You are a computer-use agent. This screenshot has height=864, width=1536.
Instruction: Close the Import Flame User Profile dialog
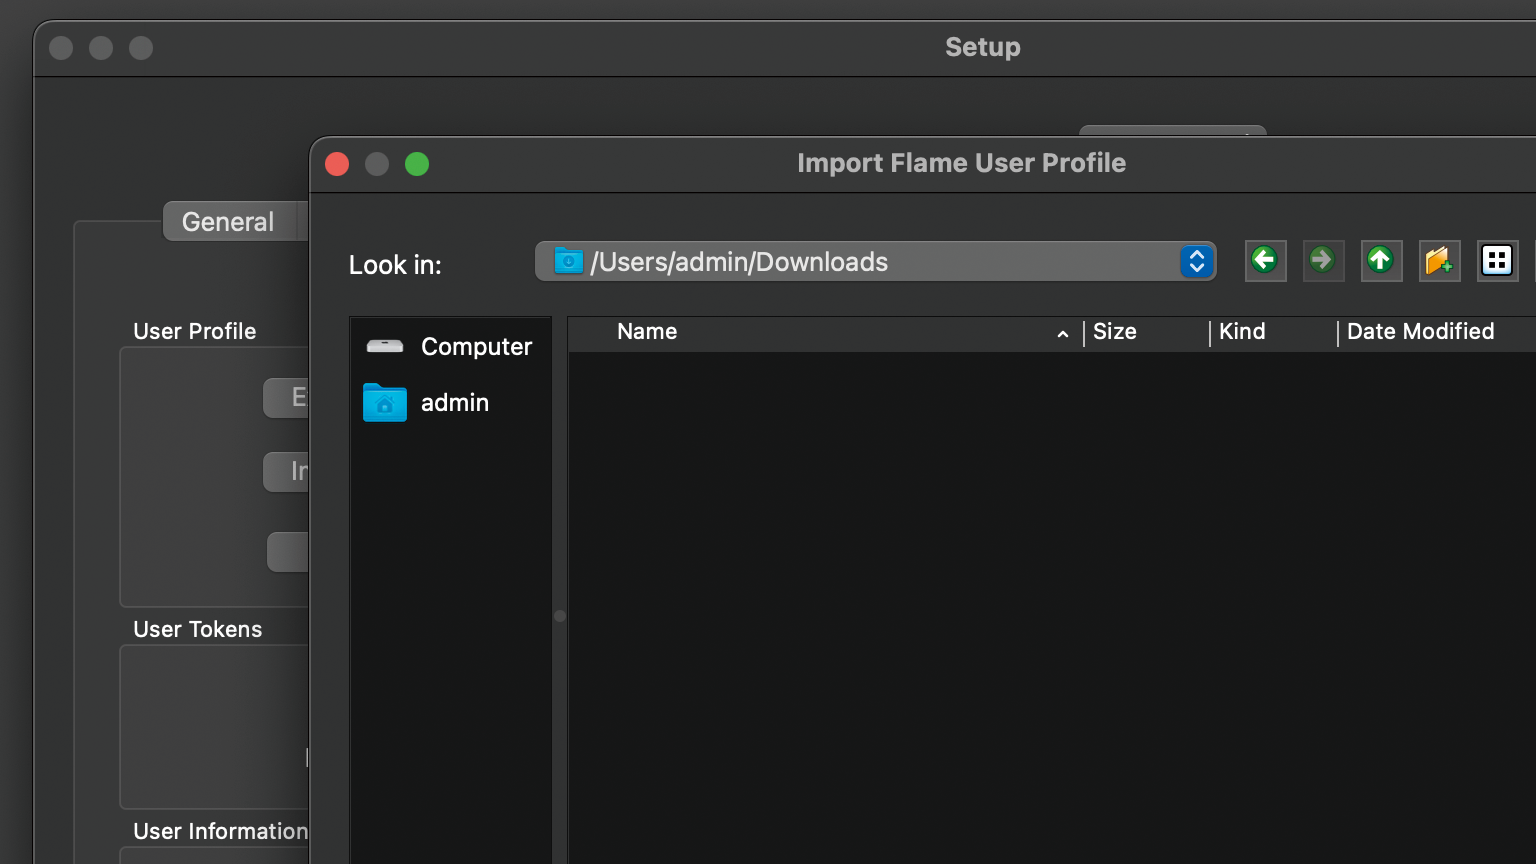coord(338,164)
